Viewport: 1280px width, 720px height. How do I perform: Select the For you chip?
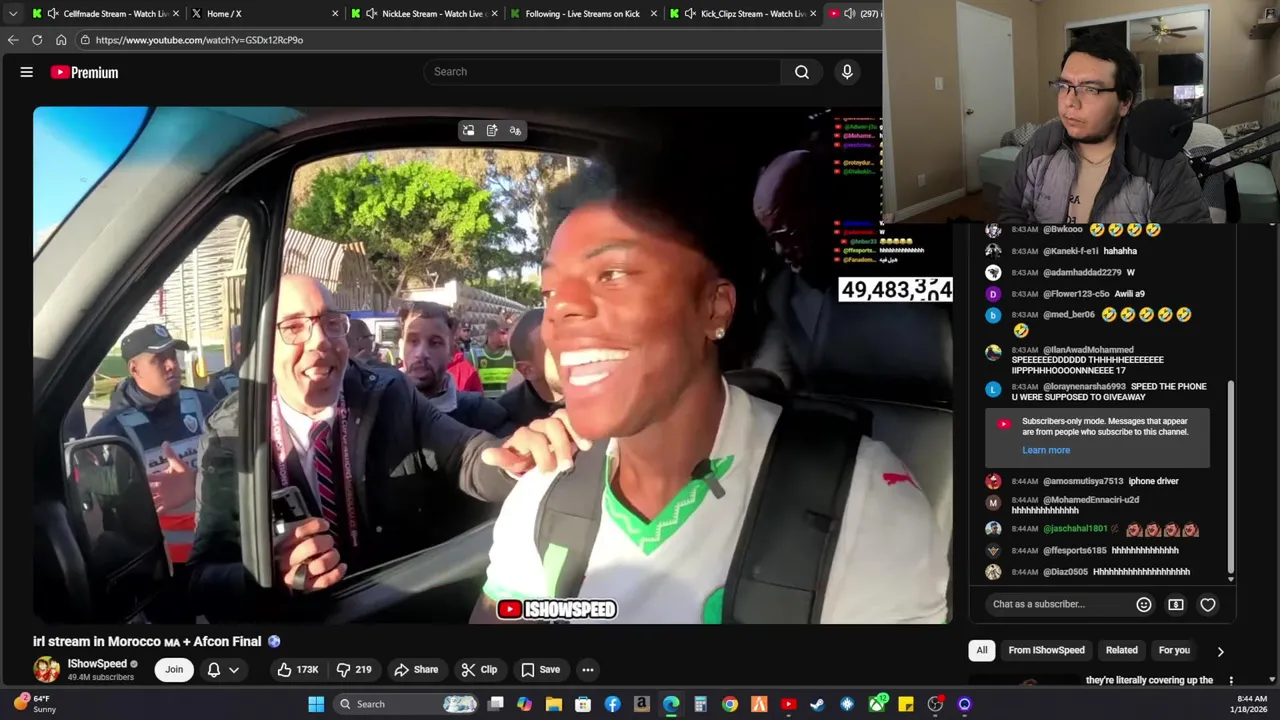coord(1174,650)
